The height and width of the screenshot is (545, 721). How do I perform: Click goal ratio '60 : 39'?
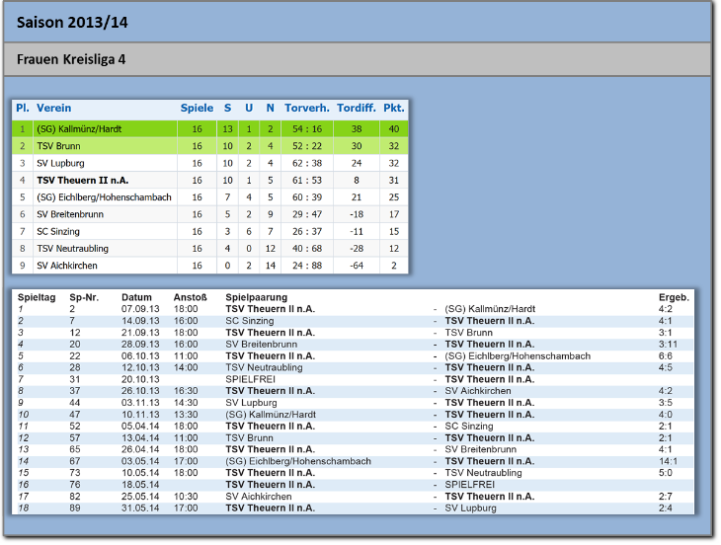pyautogui.click(x=307, y=197)
